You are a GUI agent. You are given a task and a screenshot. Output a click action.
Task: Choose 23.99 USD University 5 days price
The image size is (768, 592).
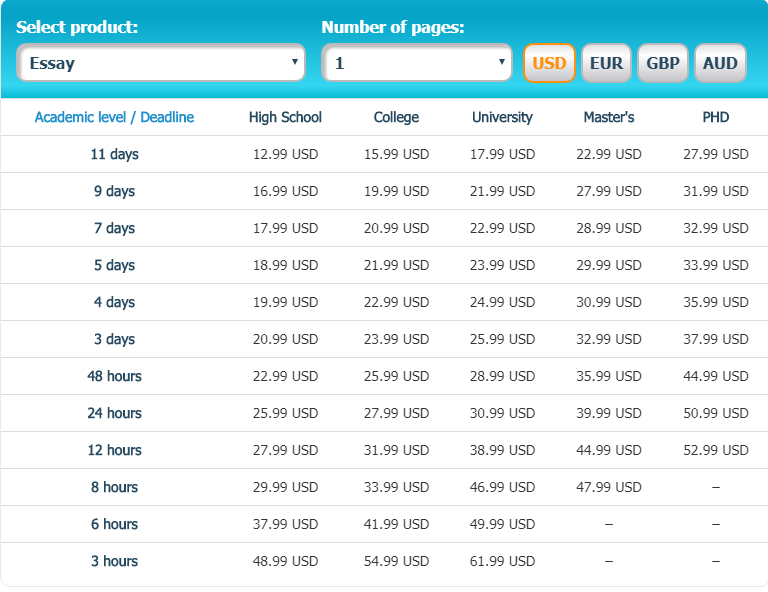point(502,265)
